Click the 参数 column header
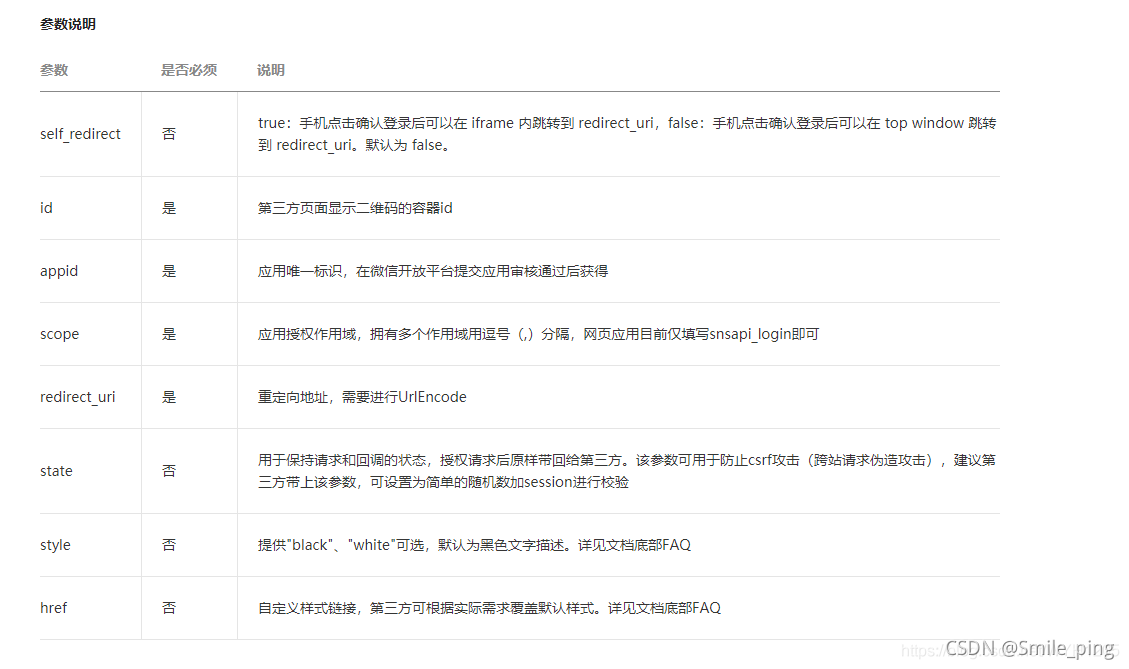 54,71
